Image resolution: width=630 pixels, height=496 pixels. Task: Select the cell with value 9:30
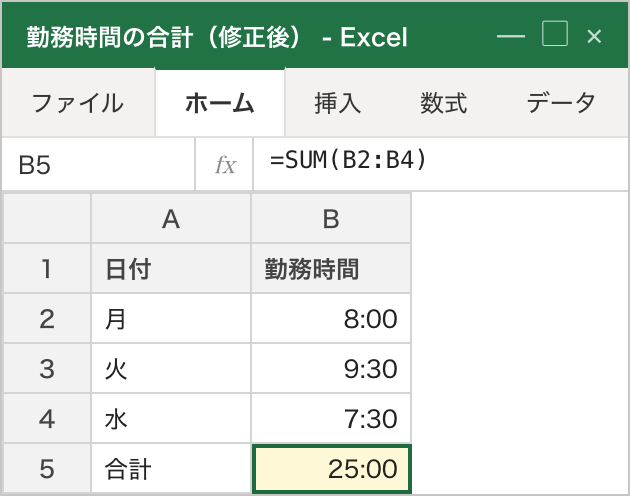tap(331, 368)
